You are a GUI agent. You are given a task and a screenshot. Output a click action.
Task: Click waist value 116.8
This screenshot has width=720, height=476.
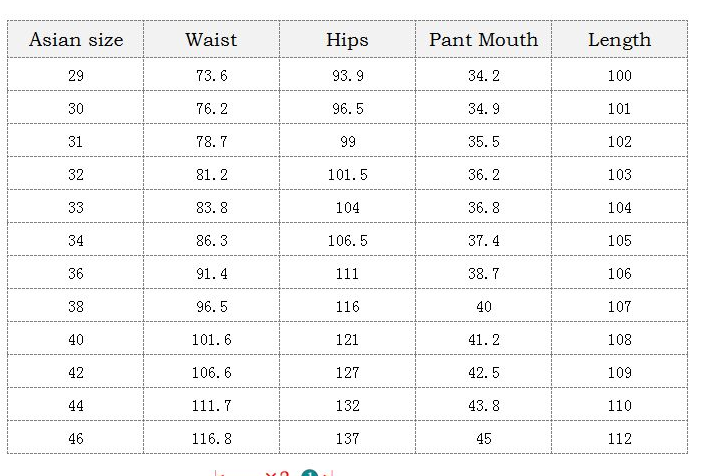[x=211, y=439]
